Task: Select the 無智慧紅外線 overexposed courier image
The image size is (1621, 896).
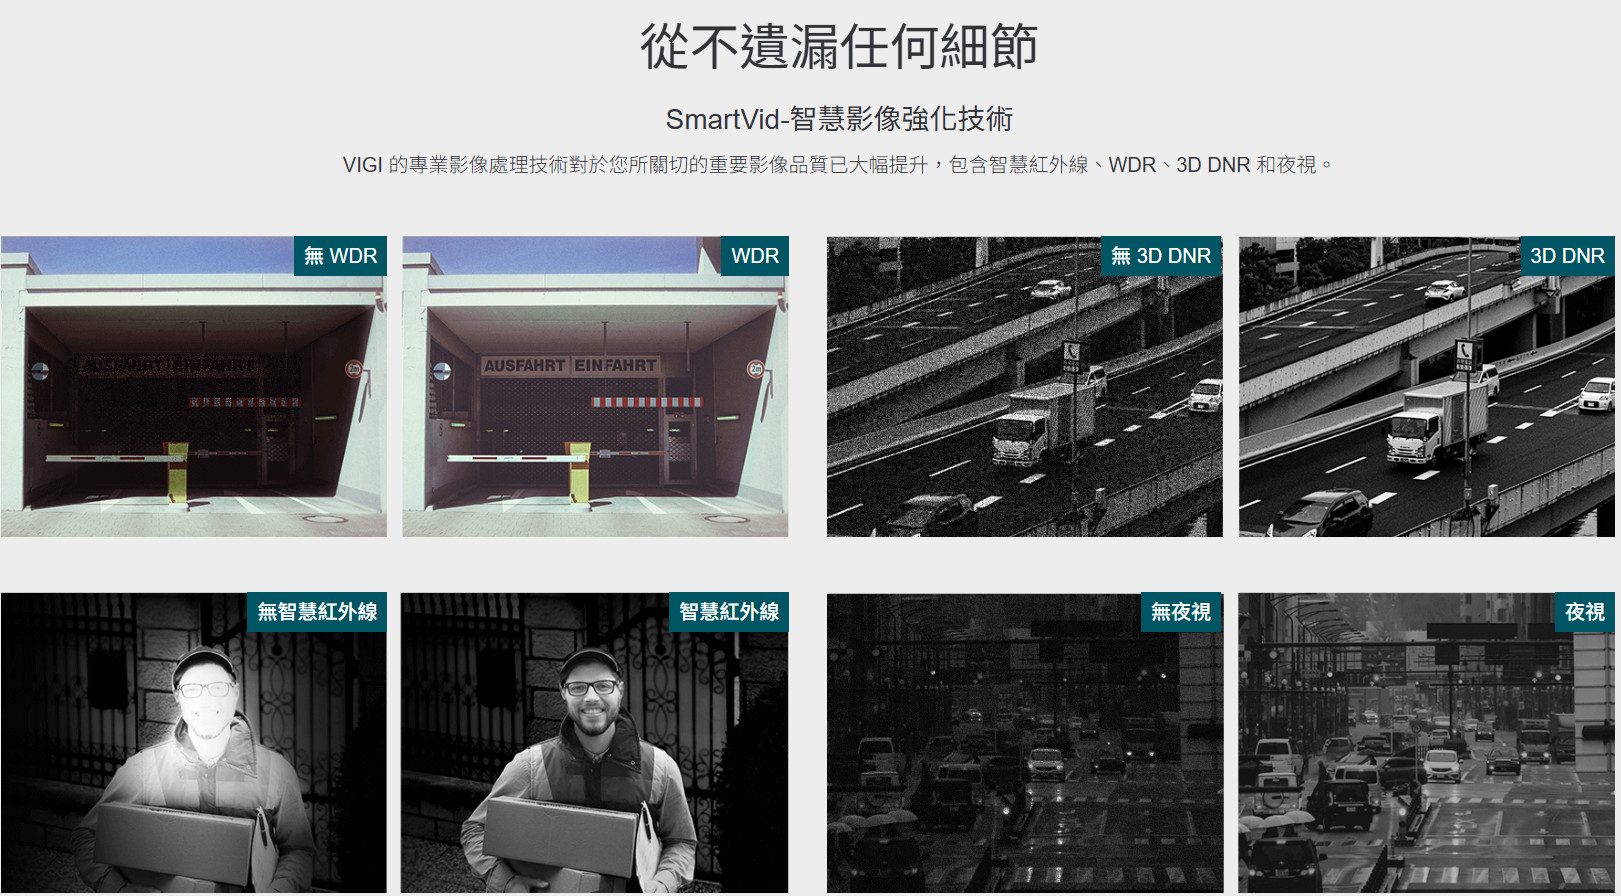Action: click(193, 743)
